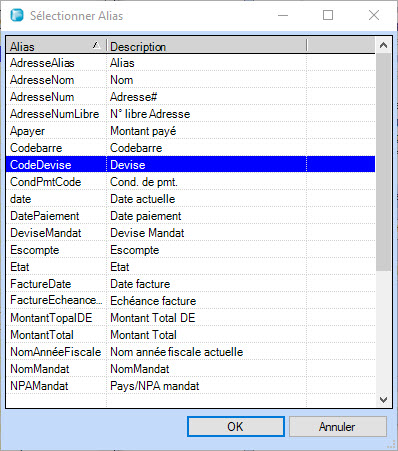Select the AdresseAlias row
Screen dimensions: 398x451
190,63
